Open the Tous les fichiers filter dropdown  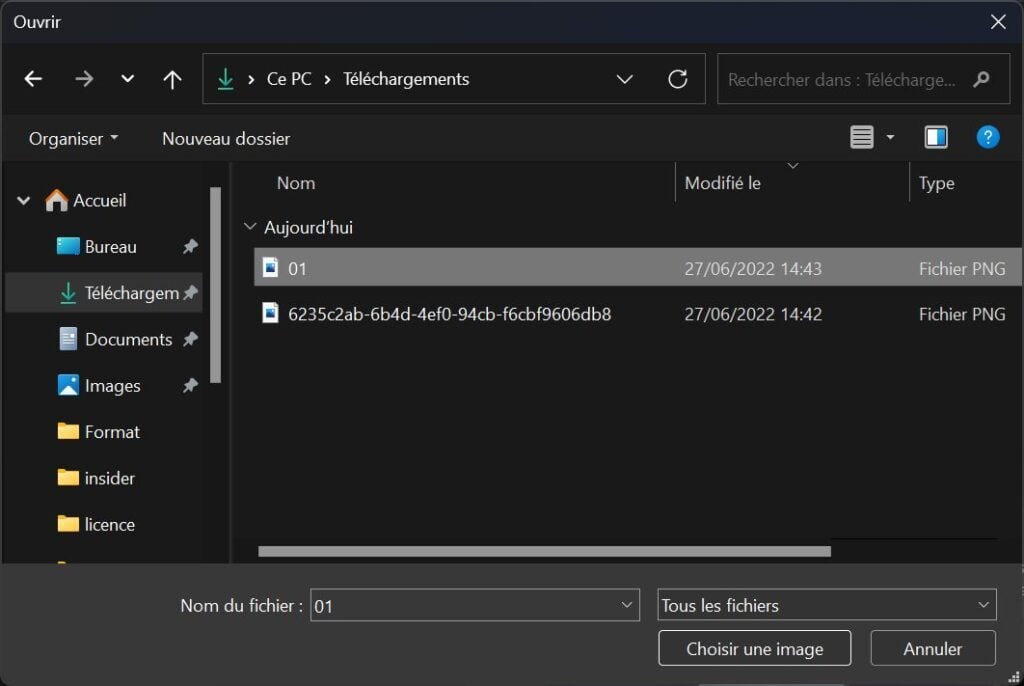tap(827, 605)
